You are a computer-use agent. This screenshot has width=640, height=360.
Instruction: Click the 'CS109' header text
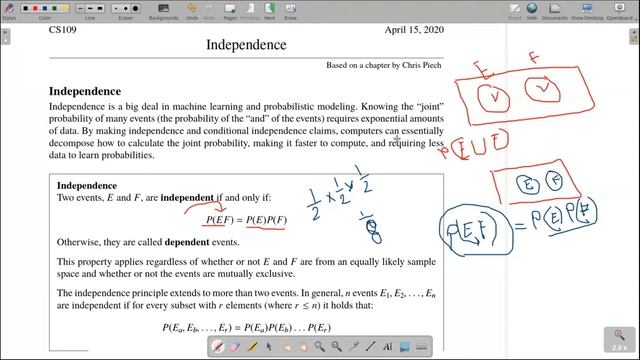point(62,29)
